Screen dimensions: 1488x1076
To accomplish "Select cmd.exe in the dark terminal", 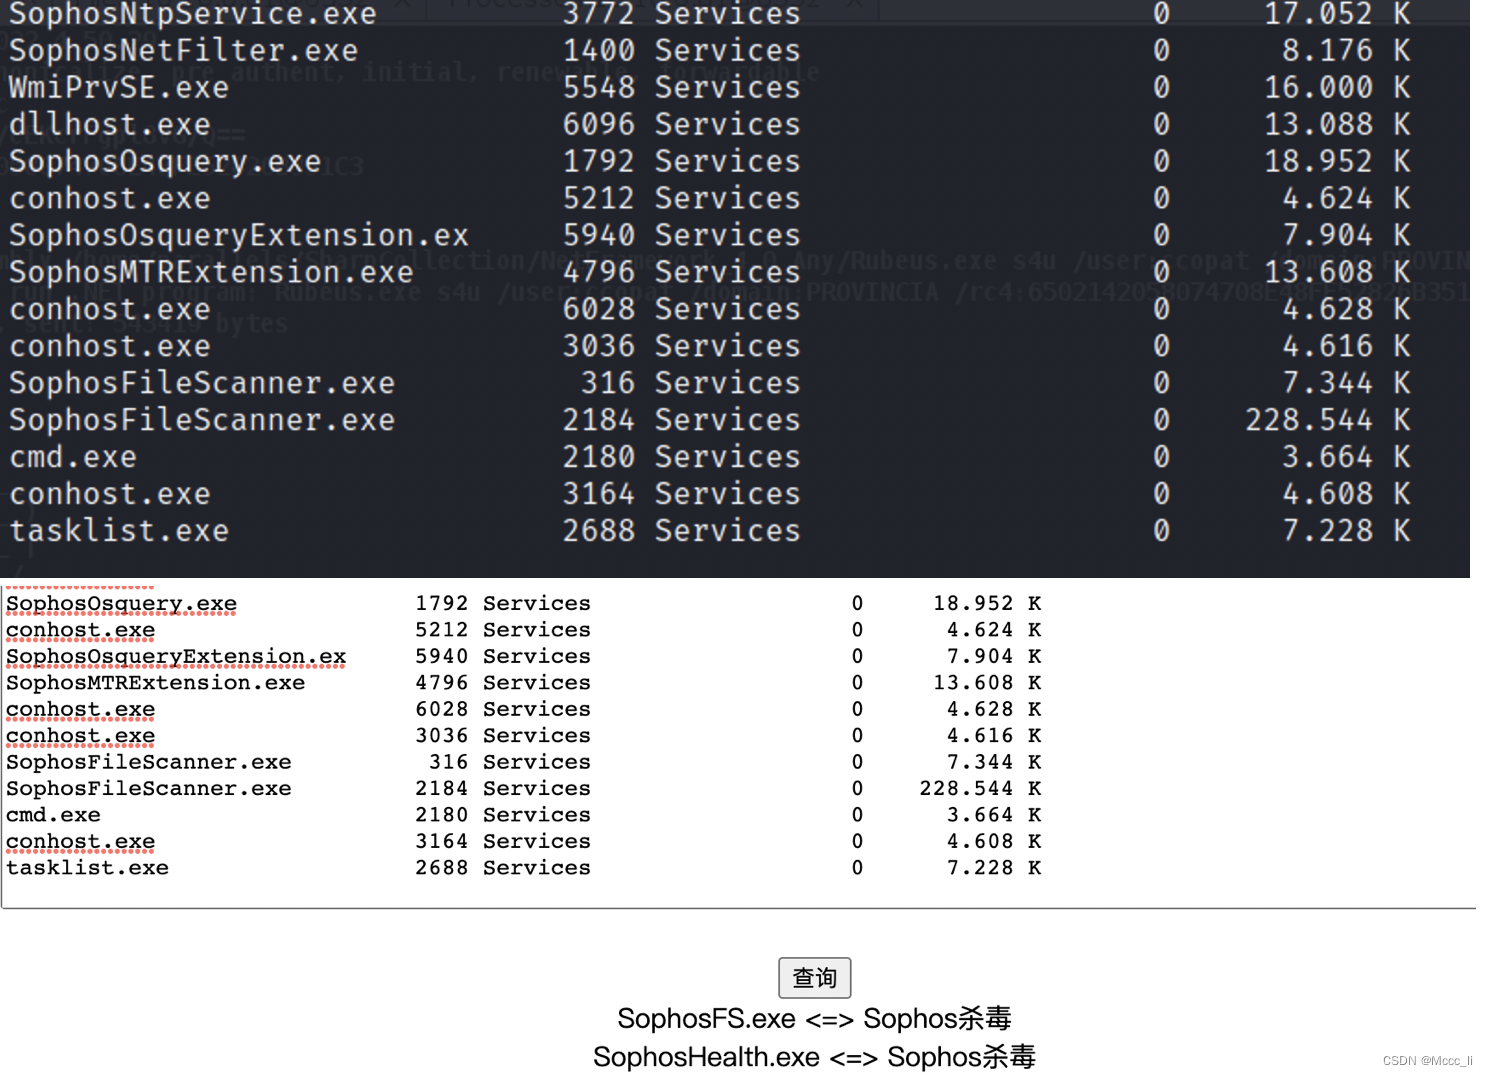I will pyautogui.click(x=73, y=458).
